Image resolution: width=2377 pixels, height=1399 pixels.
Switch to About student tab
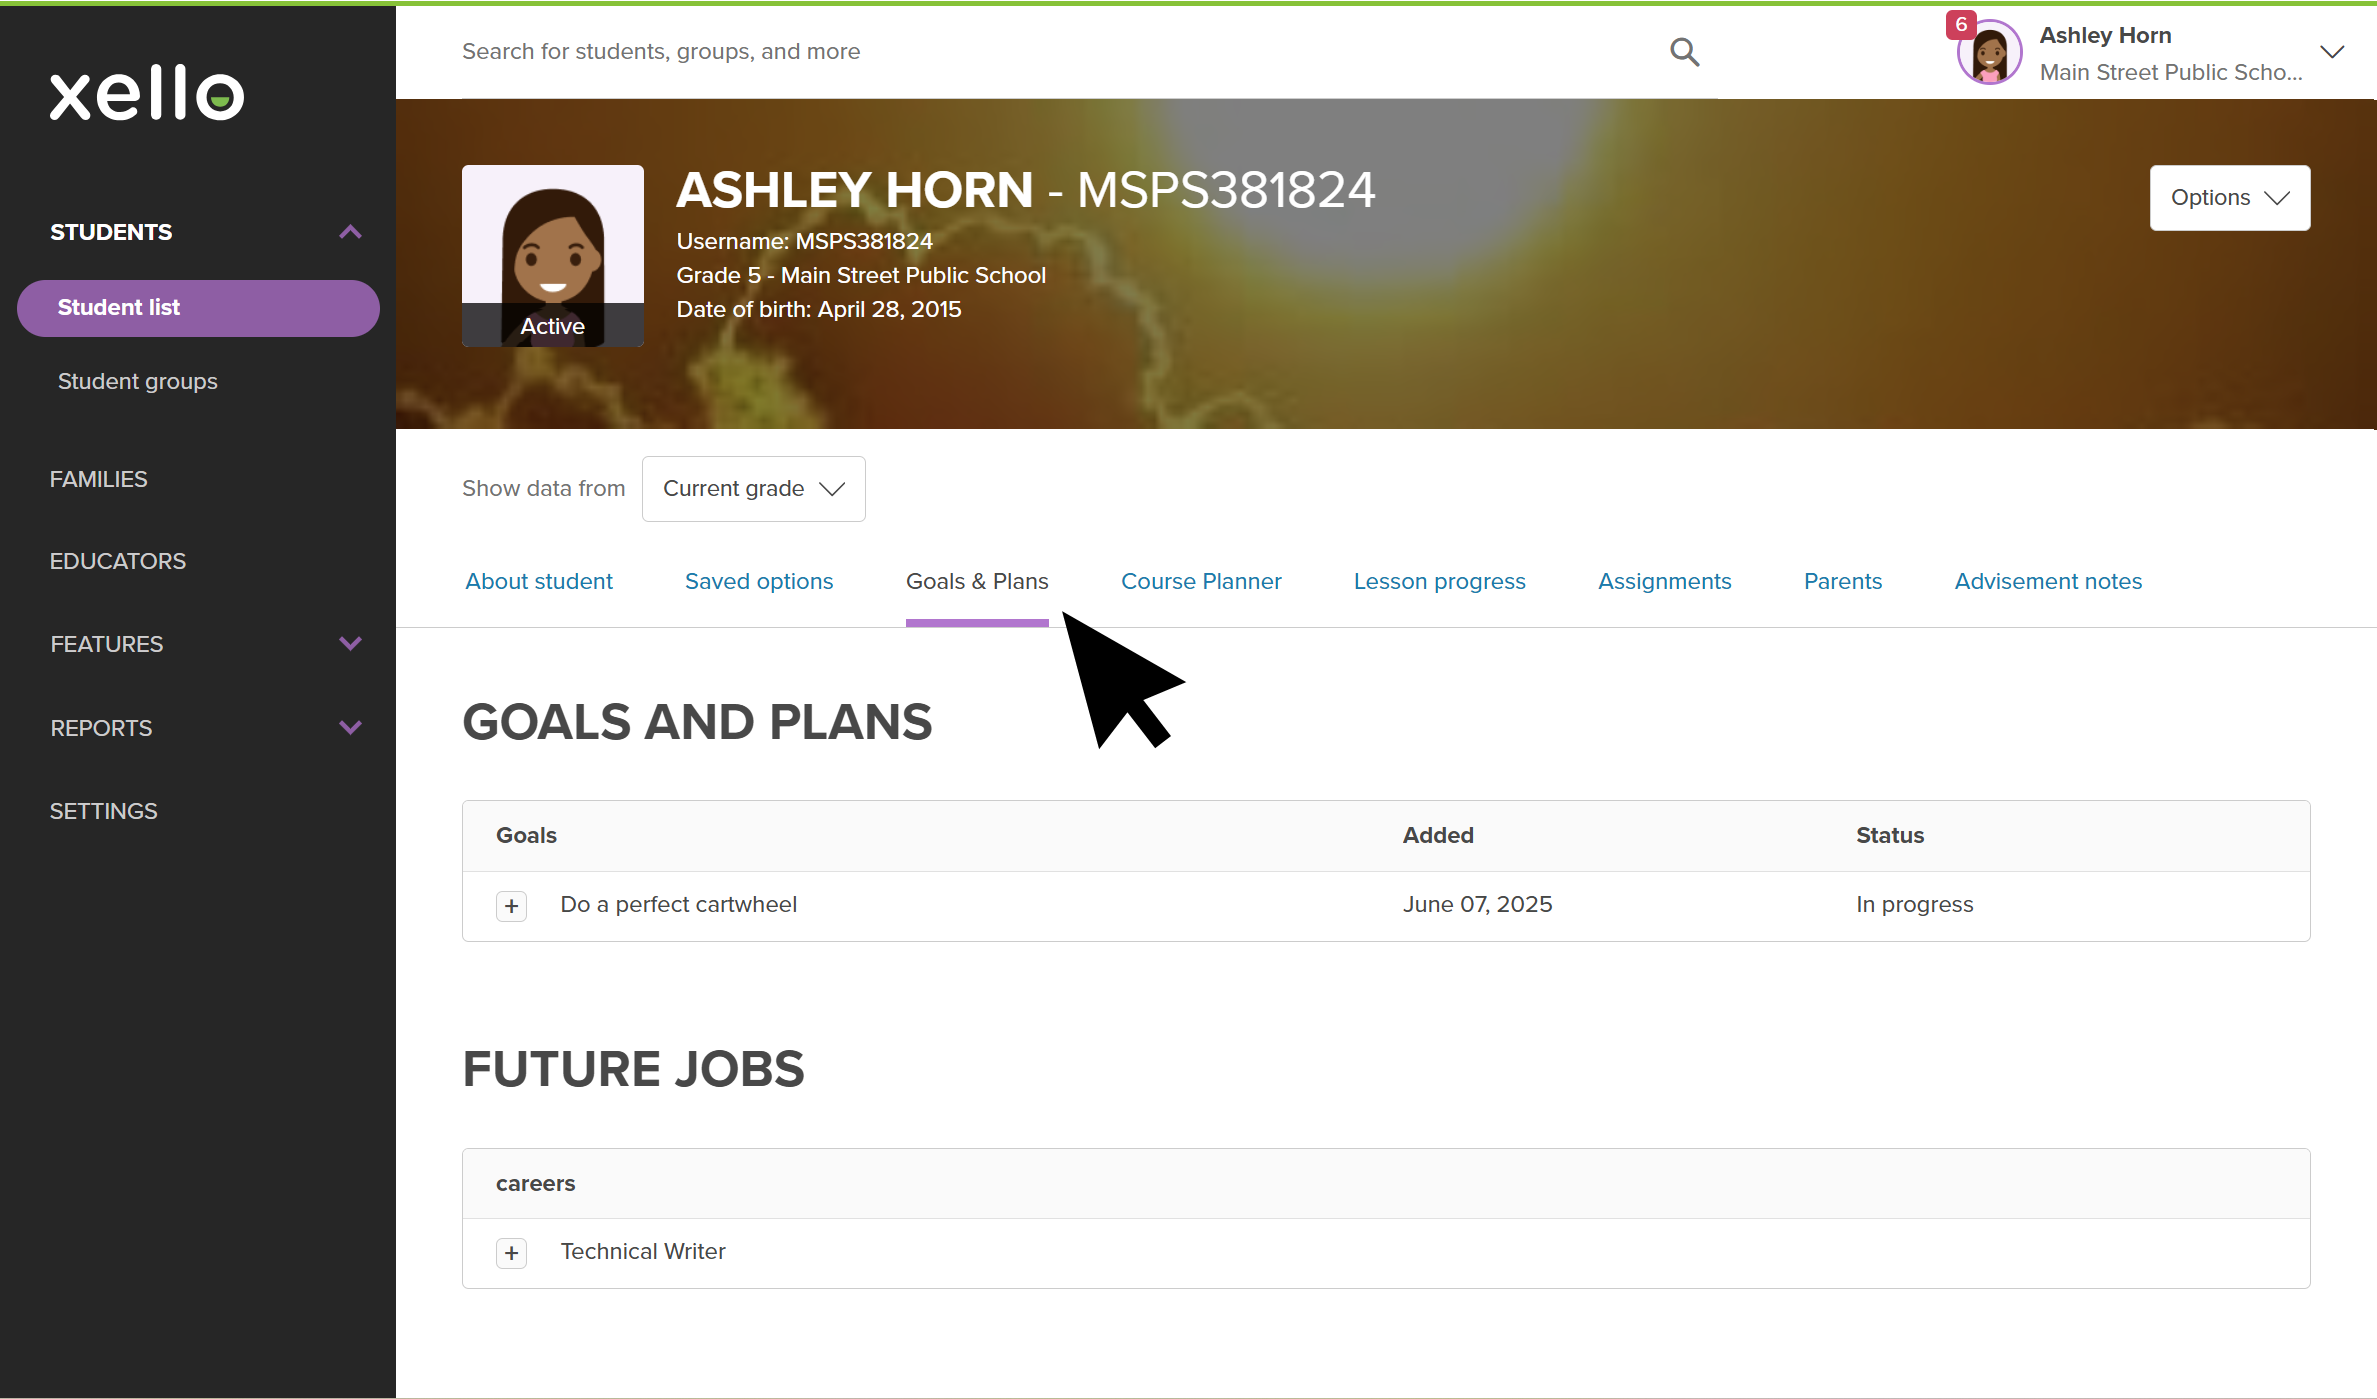tap(539, 581)
